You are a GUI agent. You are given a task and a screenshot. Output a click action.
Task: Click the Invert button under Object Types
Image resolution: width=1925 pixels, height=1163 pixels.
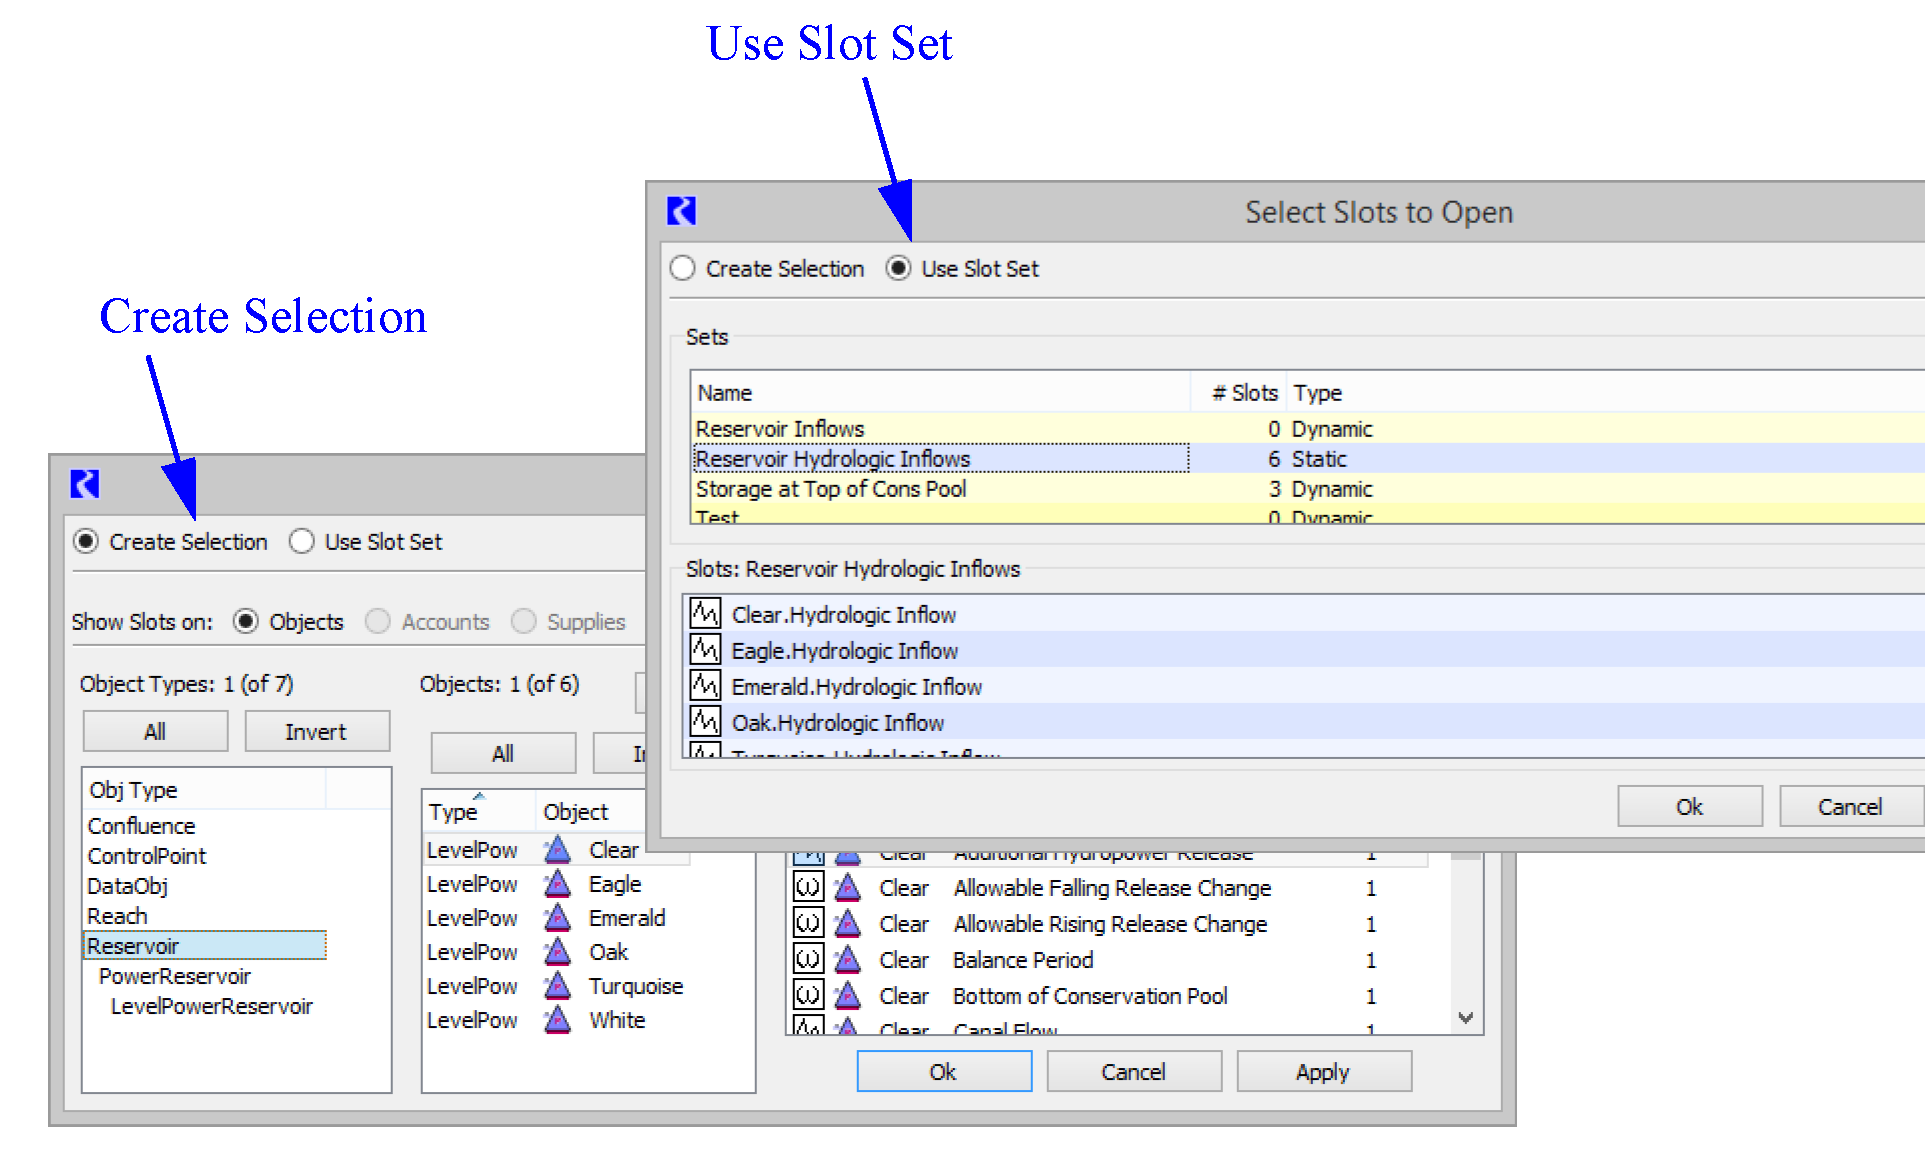316,732
